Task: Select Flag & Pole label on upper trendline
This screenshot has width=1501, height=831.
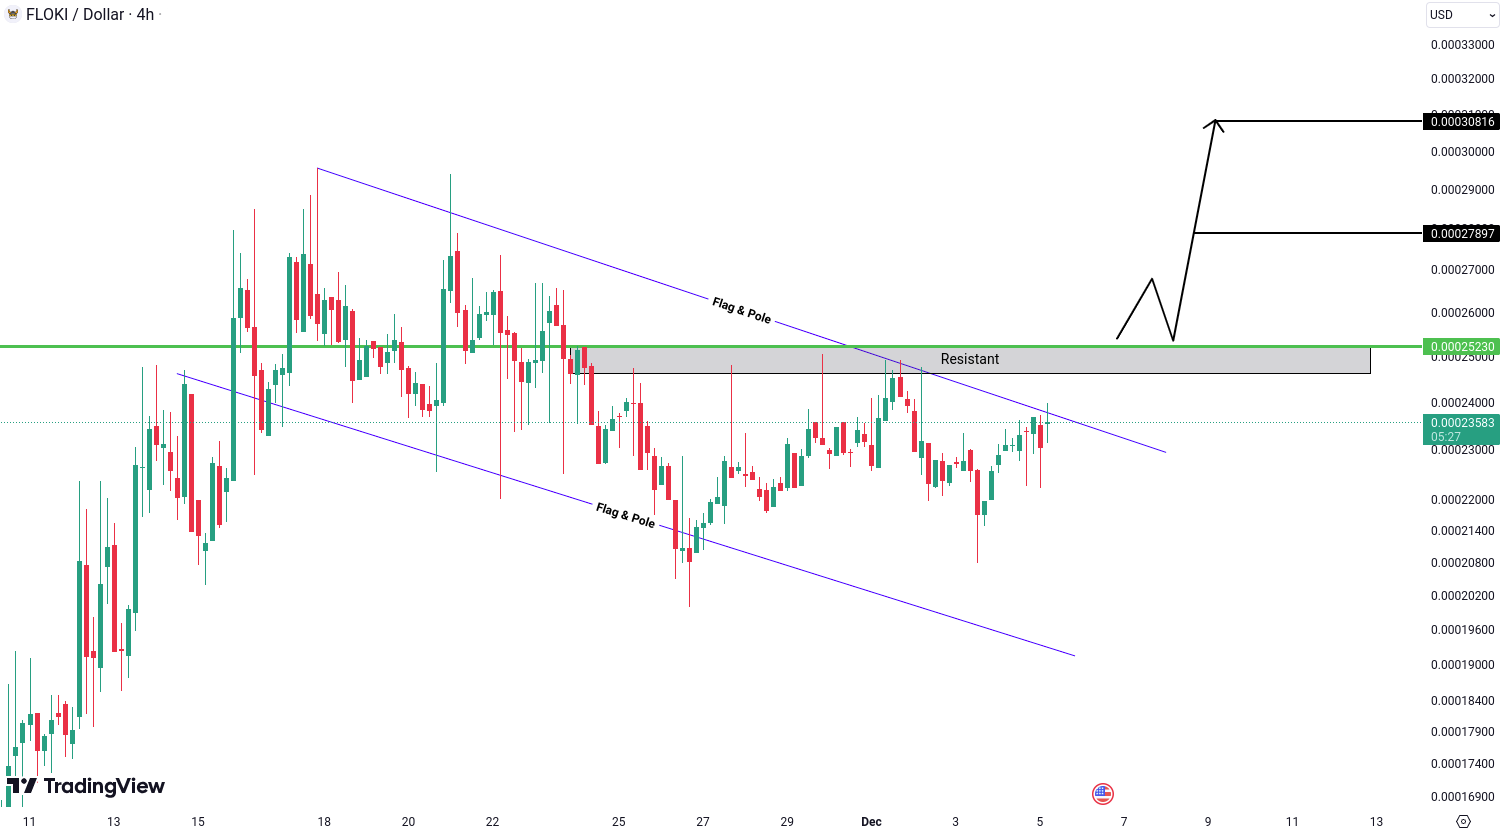Action: [742, 310]
